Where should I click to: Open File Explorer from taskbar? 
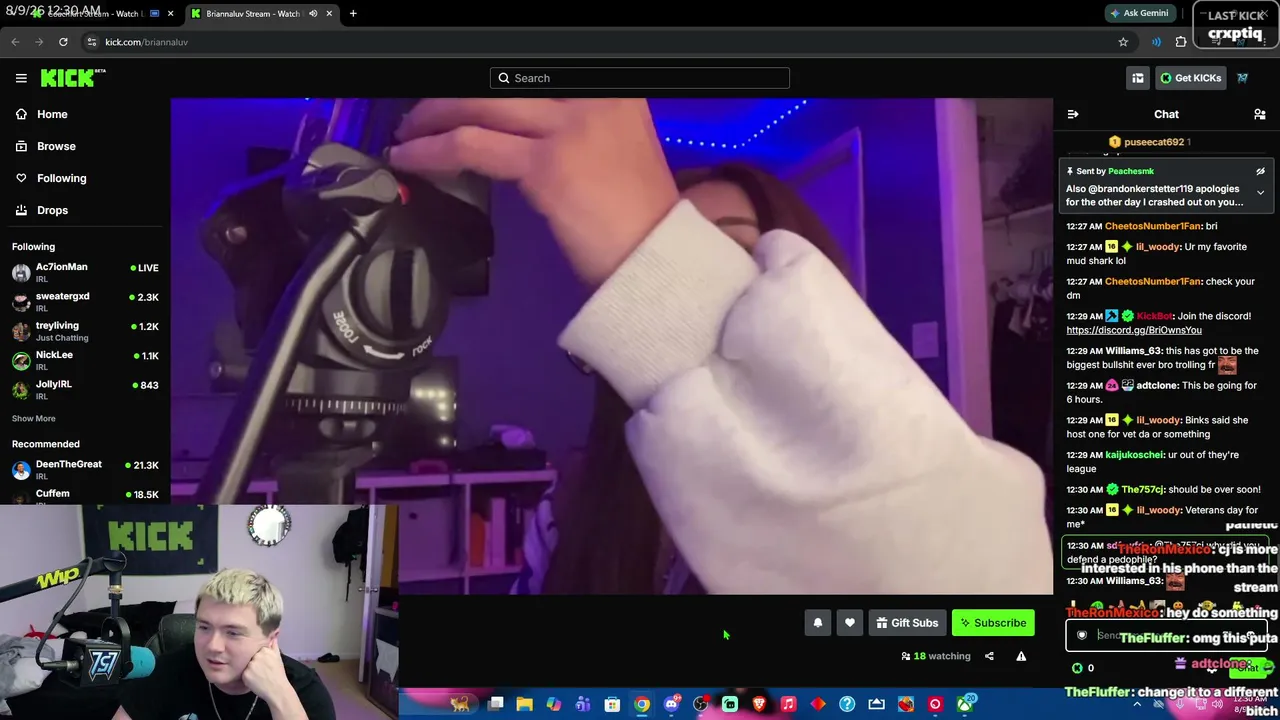tap(524, 704)
